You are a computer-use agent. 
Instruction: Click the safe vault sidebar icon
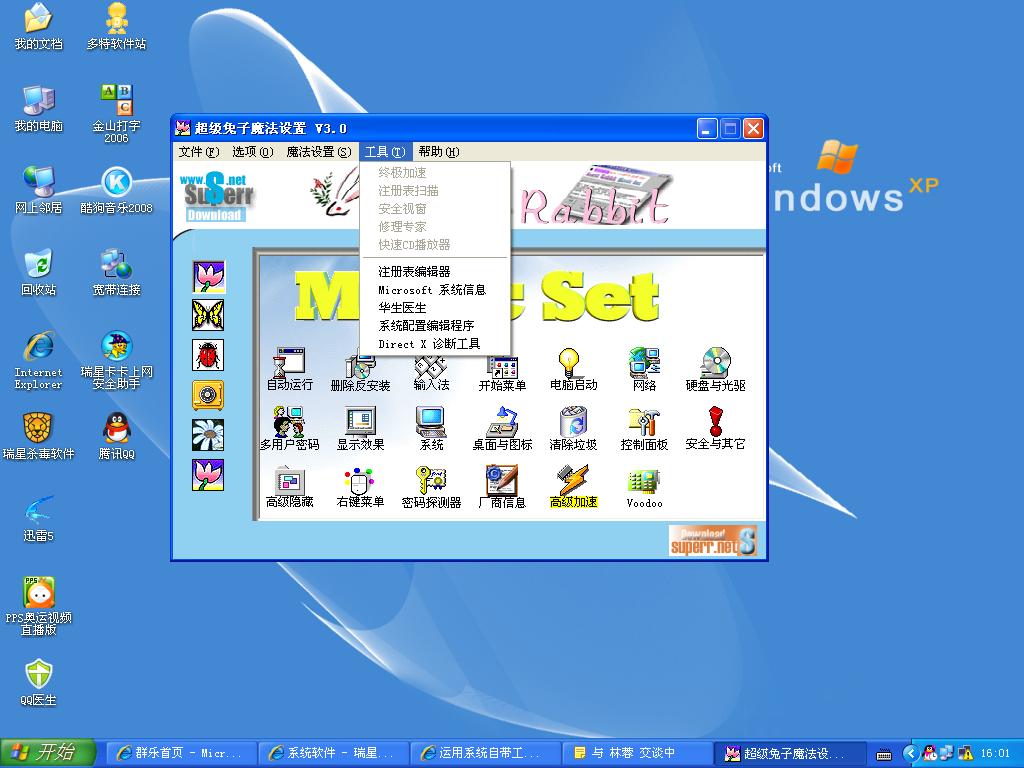[x=208, y=395]
